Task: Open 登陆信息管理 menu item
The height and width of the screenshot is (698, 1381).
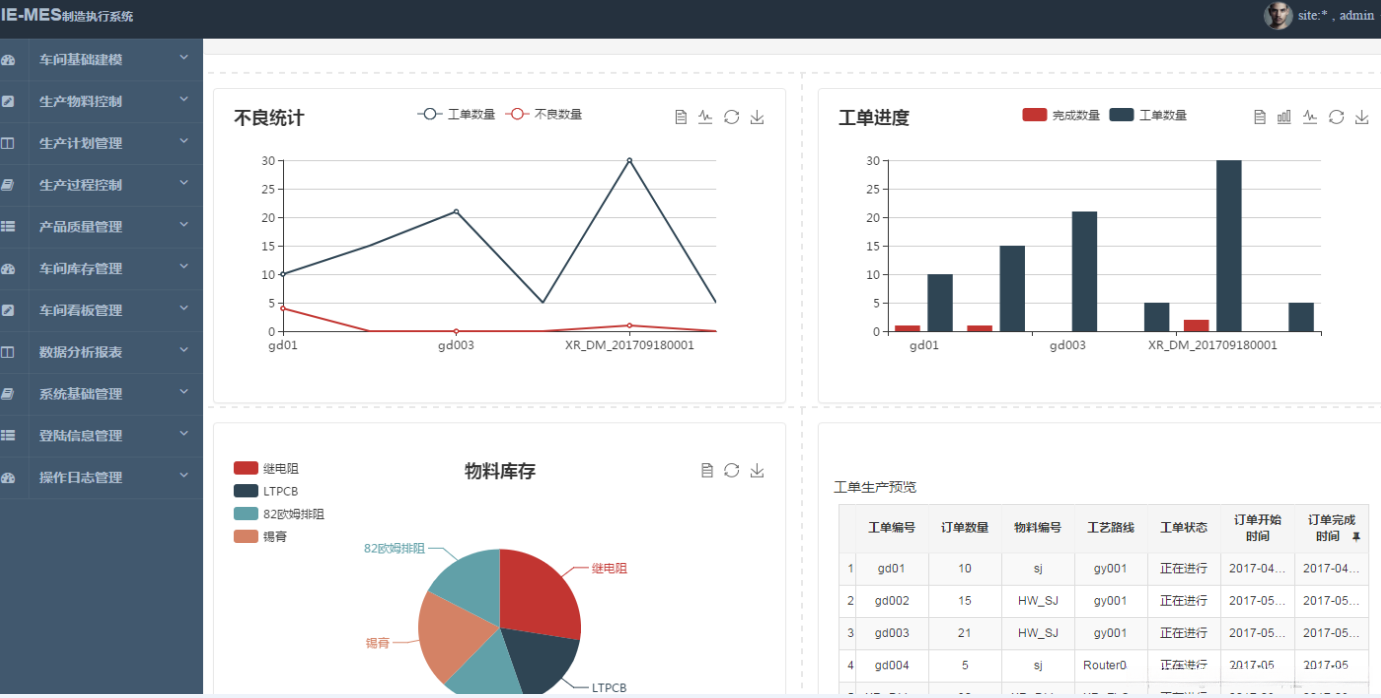Action: (x=101, y=436)
